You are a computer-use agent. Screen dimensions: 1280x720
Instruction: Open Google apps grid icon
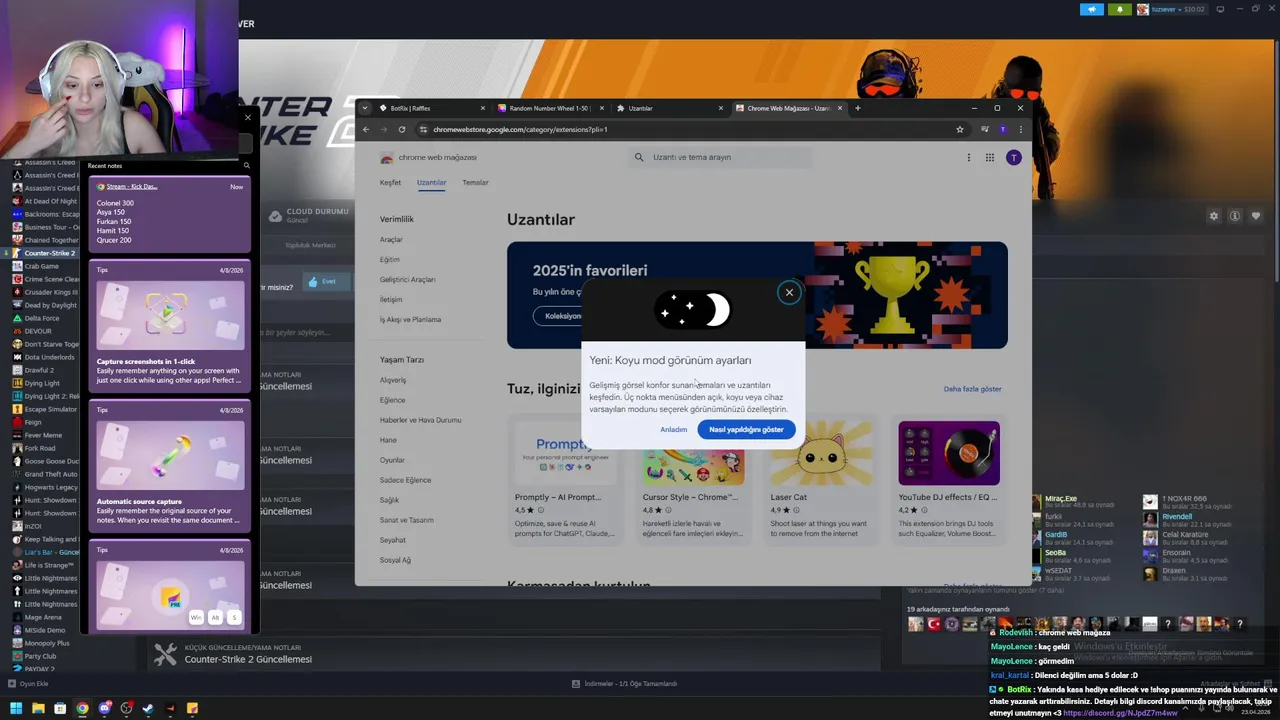pos(990,157)
